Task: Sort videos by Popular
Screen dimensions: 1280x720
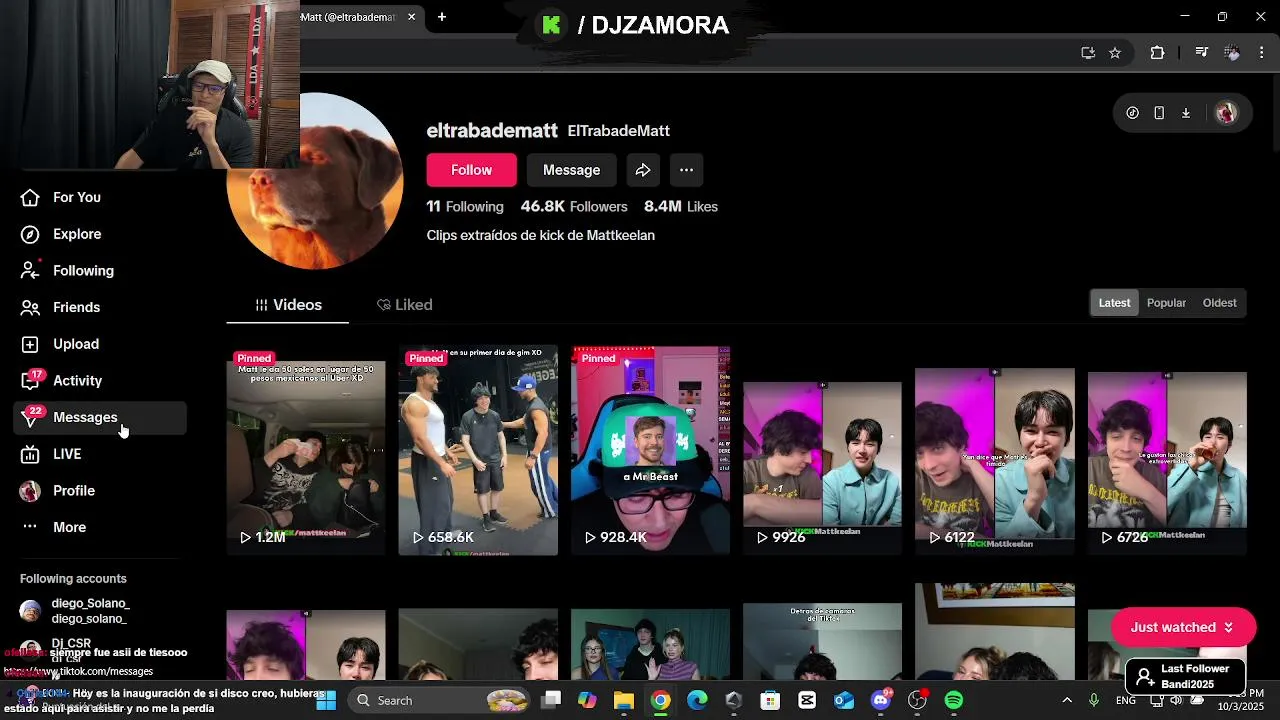Action: [1166, 303]
